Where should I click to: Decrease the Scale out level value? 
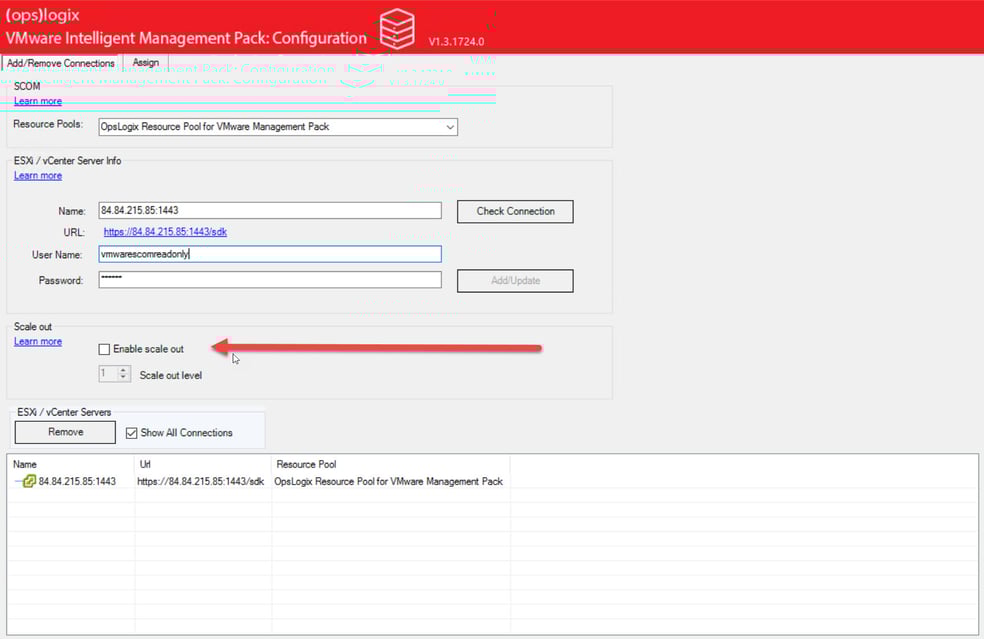[122, 375]
